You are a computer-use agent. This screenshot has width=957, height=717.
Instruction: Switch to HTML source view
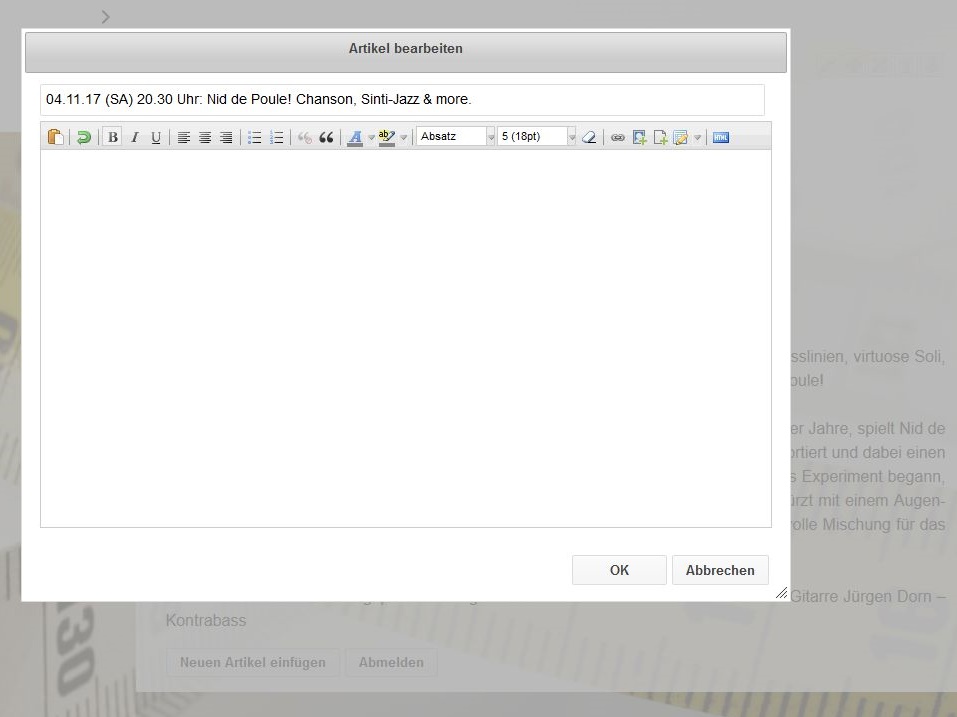(x=721, y=137)
